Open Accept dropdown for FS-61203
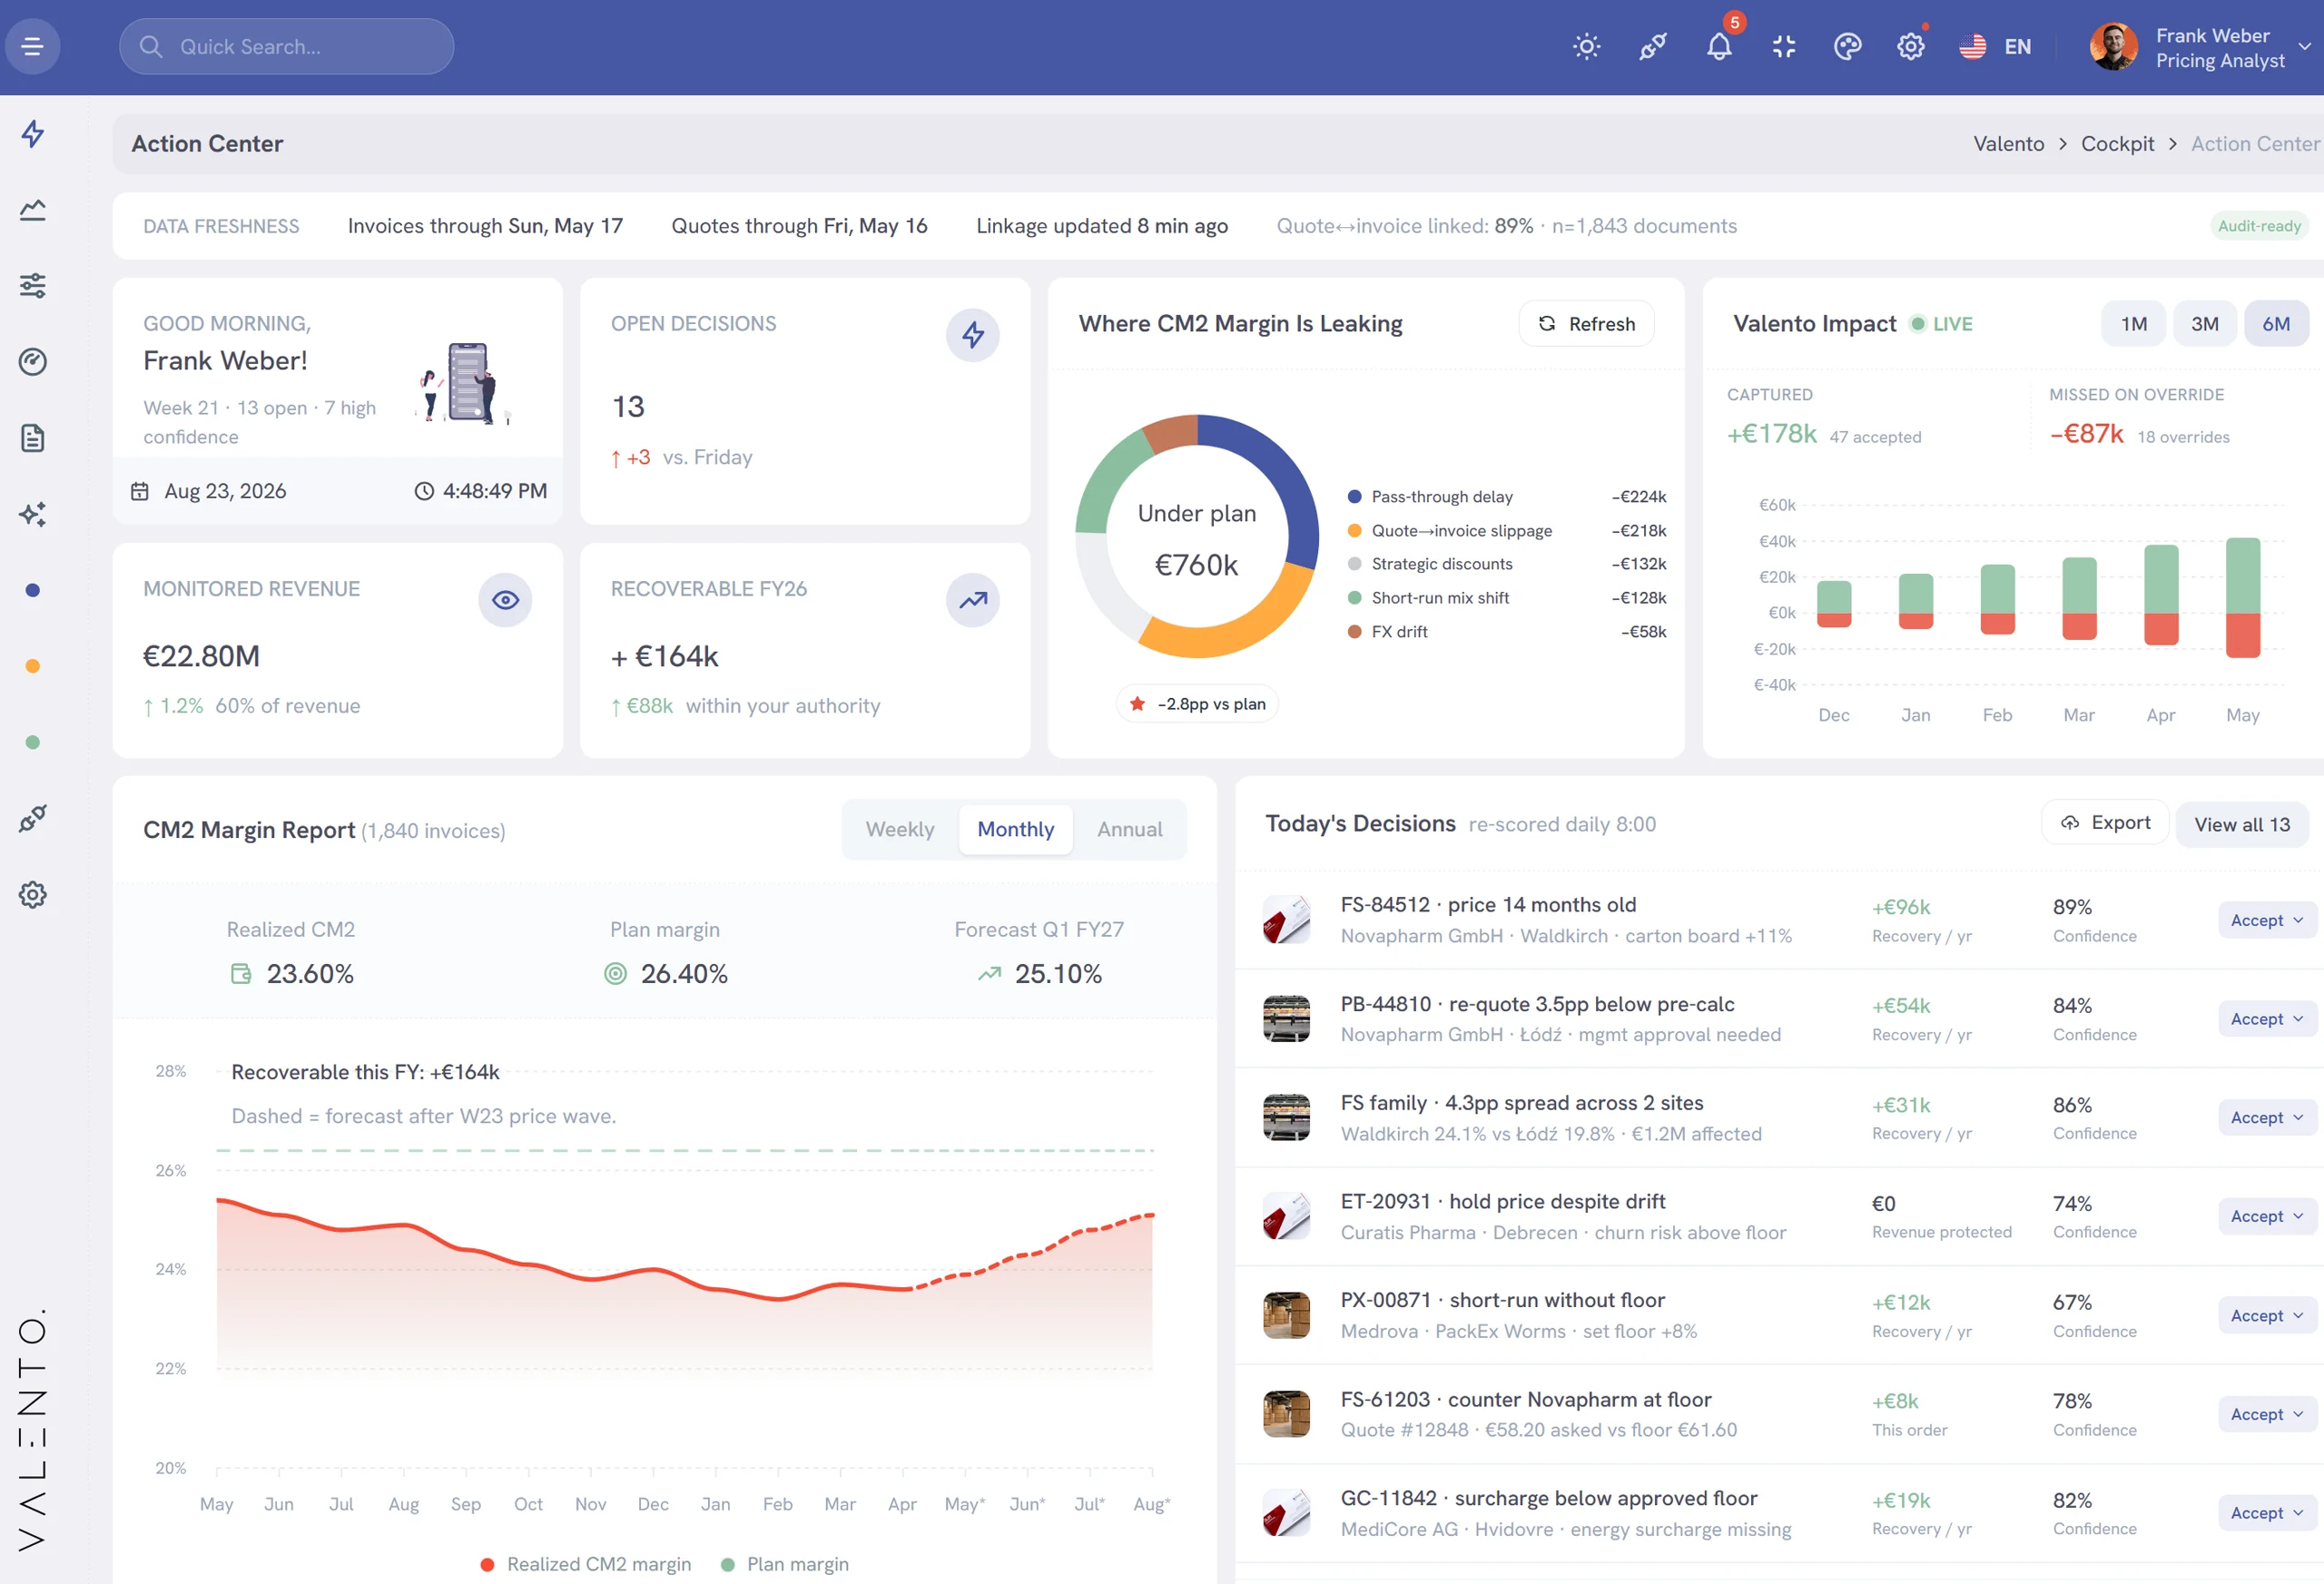Image resolution: width=2324 pixels, height=1584 pixels. pos(2266,1415)
